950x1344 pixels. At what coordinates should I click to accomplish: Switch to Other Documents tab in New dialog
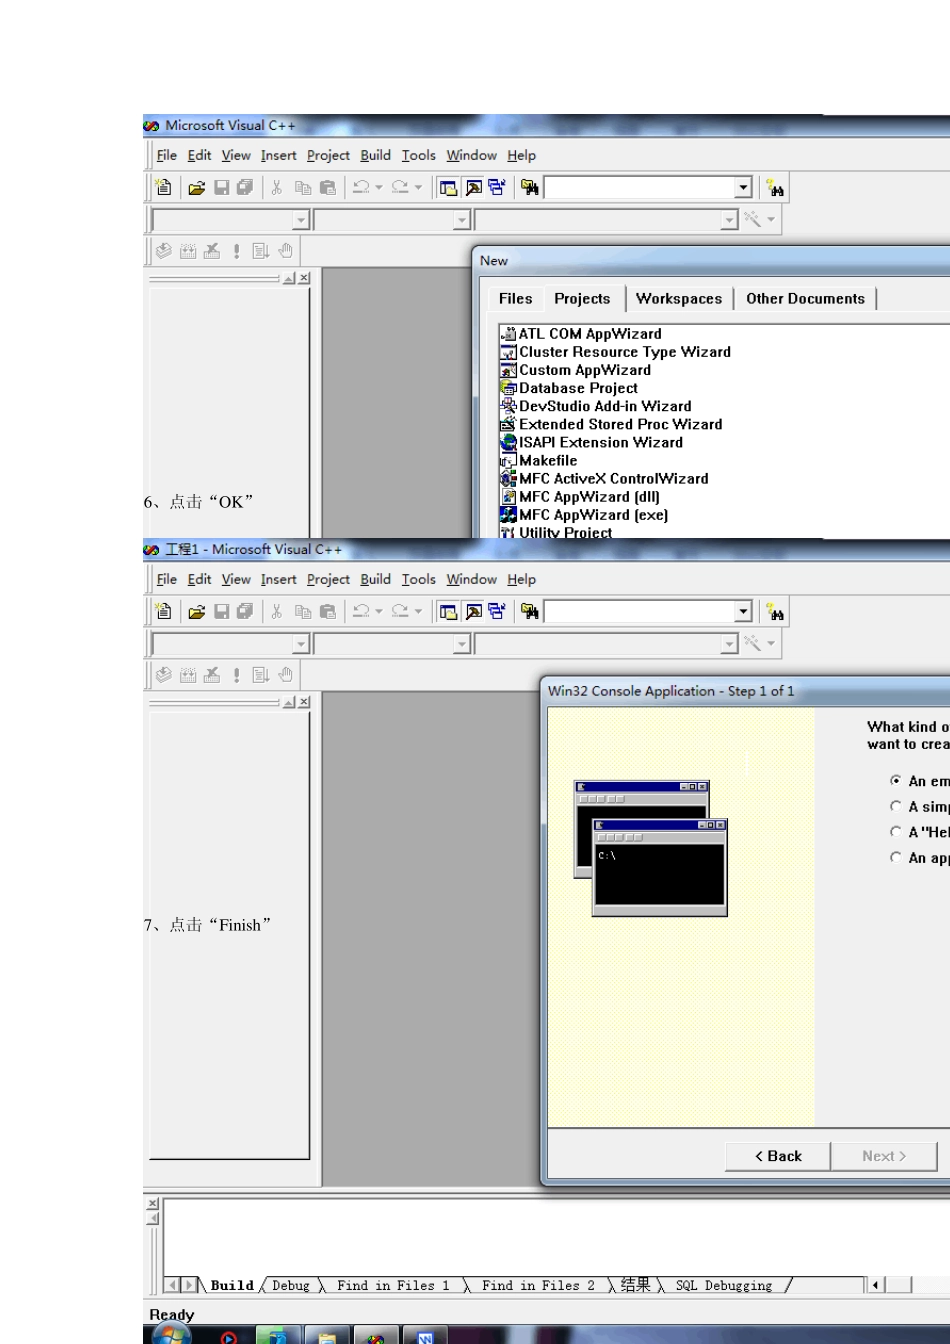point(805,298)
